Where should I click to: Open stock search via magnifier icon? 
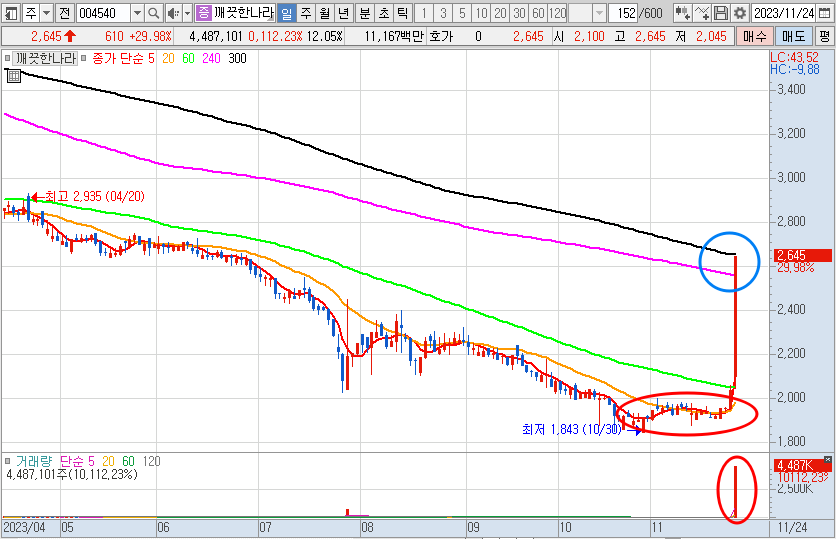click(x=154, y=13)
